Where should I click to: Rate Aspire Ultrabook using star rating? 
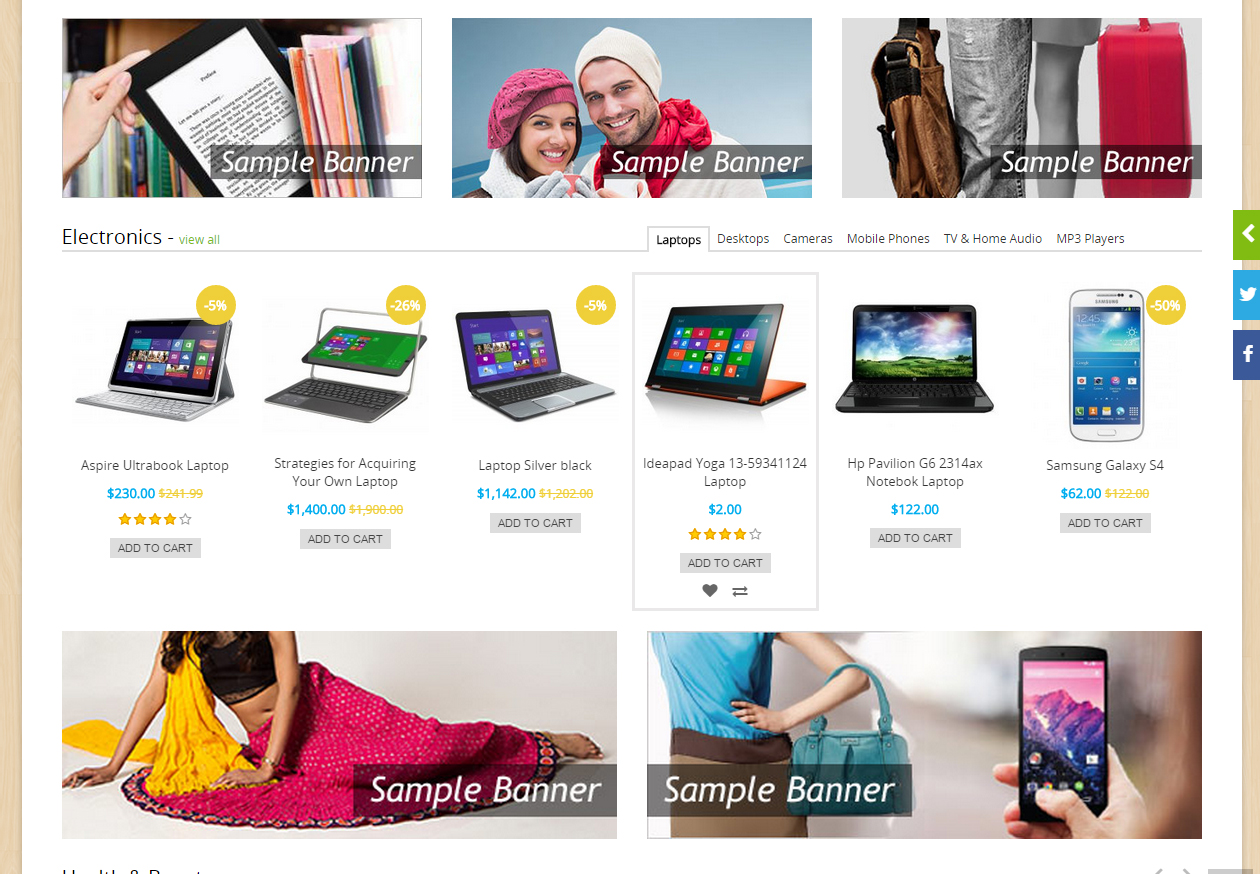coord(155,519)
